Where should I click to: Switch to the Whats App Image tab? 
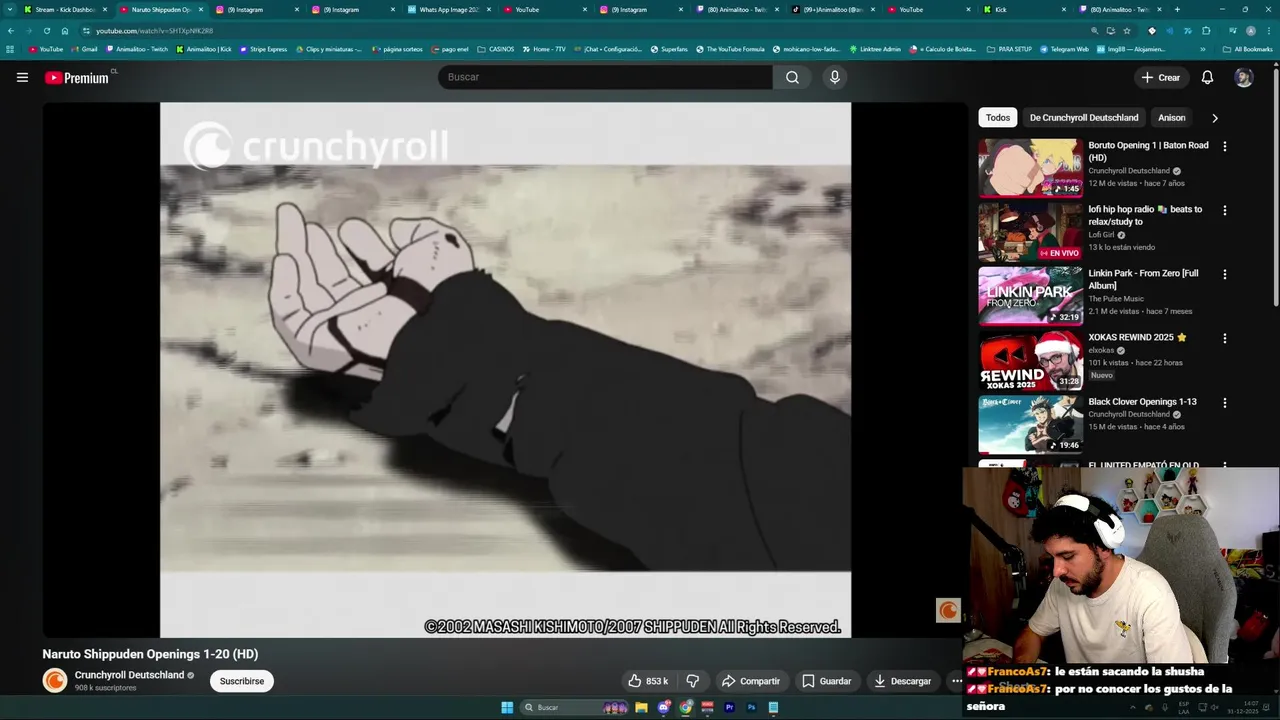tap(447, 9)
